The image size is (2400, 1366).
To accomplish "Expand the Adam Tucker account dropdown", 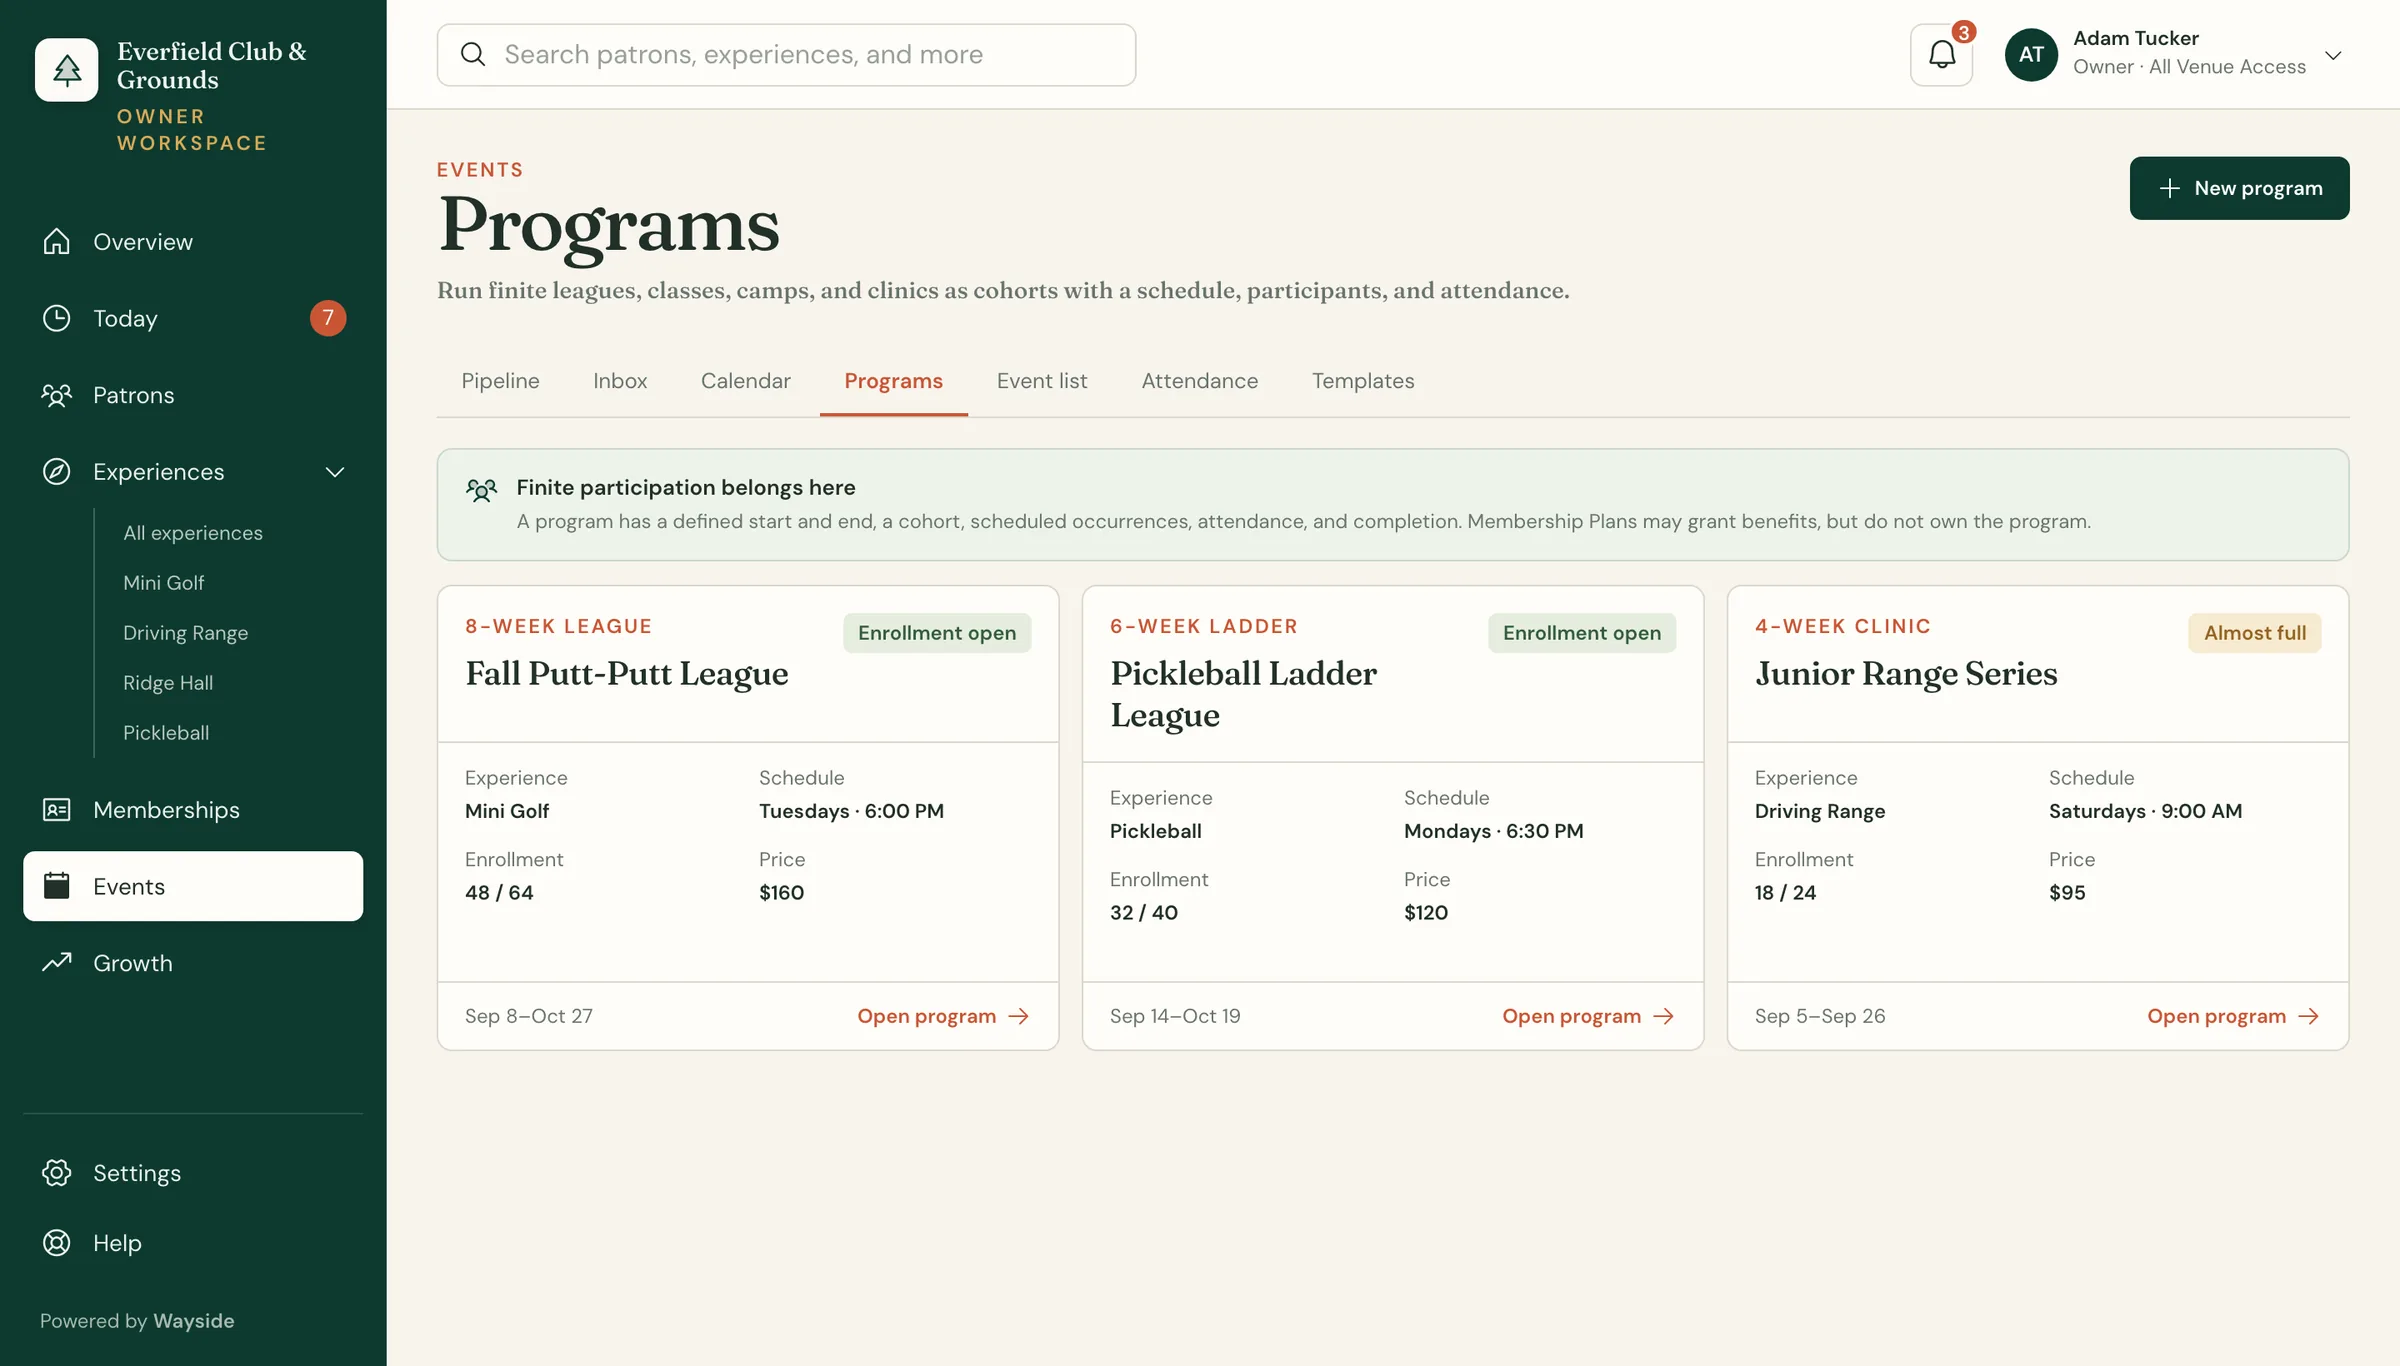I will point(2333,55).
